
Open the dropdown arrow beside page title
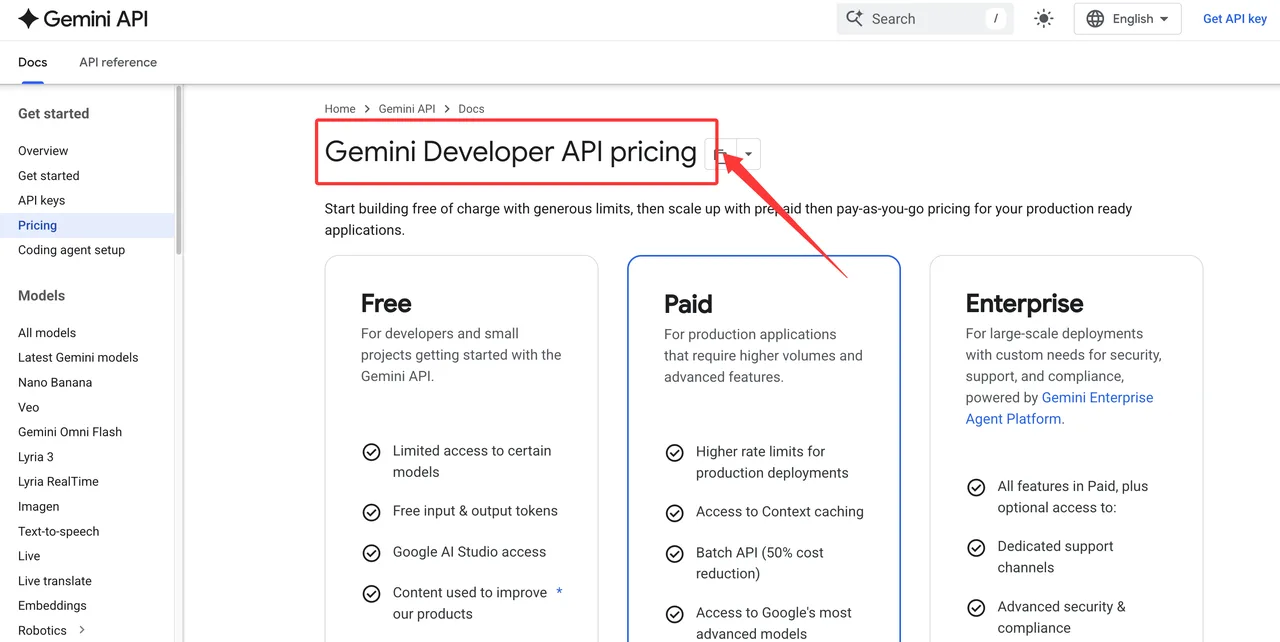749,154
